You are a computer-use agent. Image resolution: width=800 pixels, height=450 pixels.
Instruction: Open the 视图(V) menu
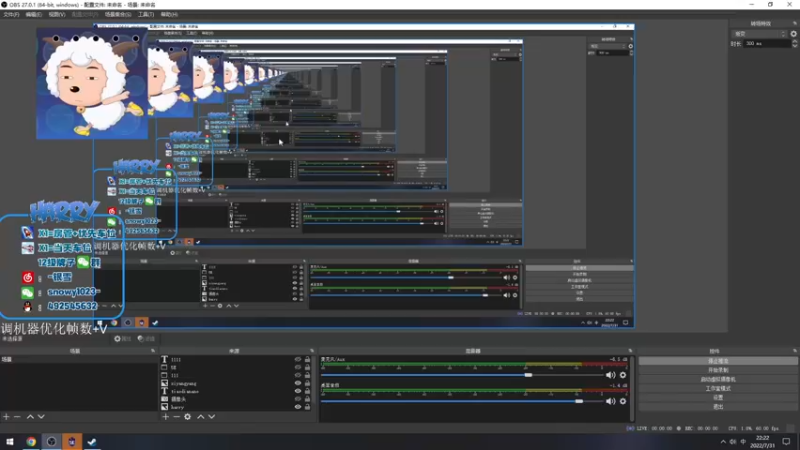pos(57,14)
